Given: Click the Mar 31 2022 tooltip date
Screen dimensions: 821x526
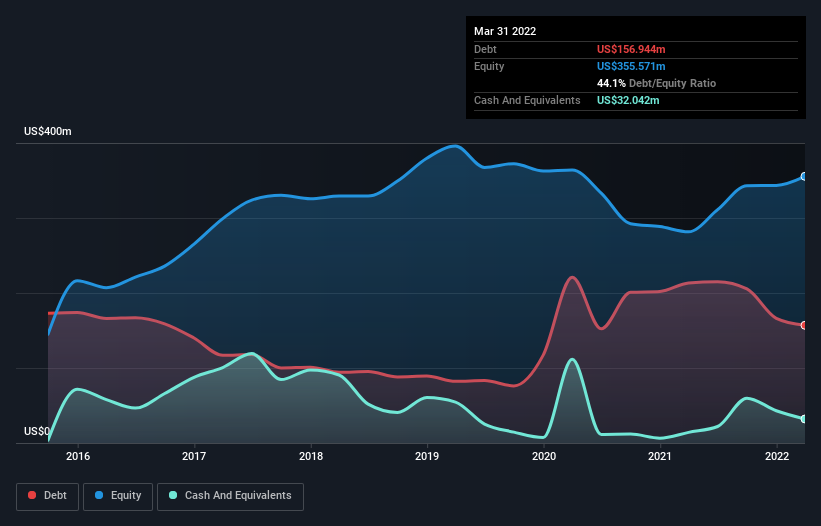Looking at the screenshot, I should tap(505, 31).
